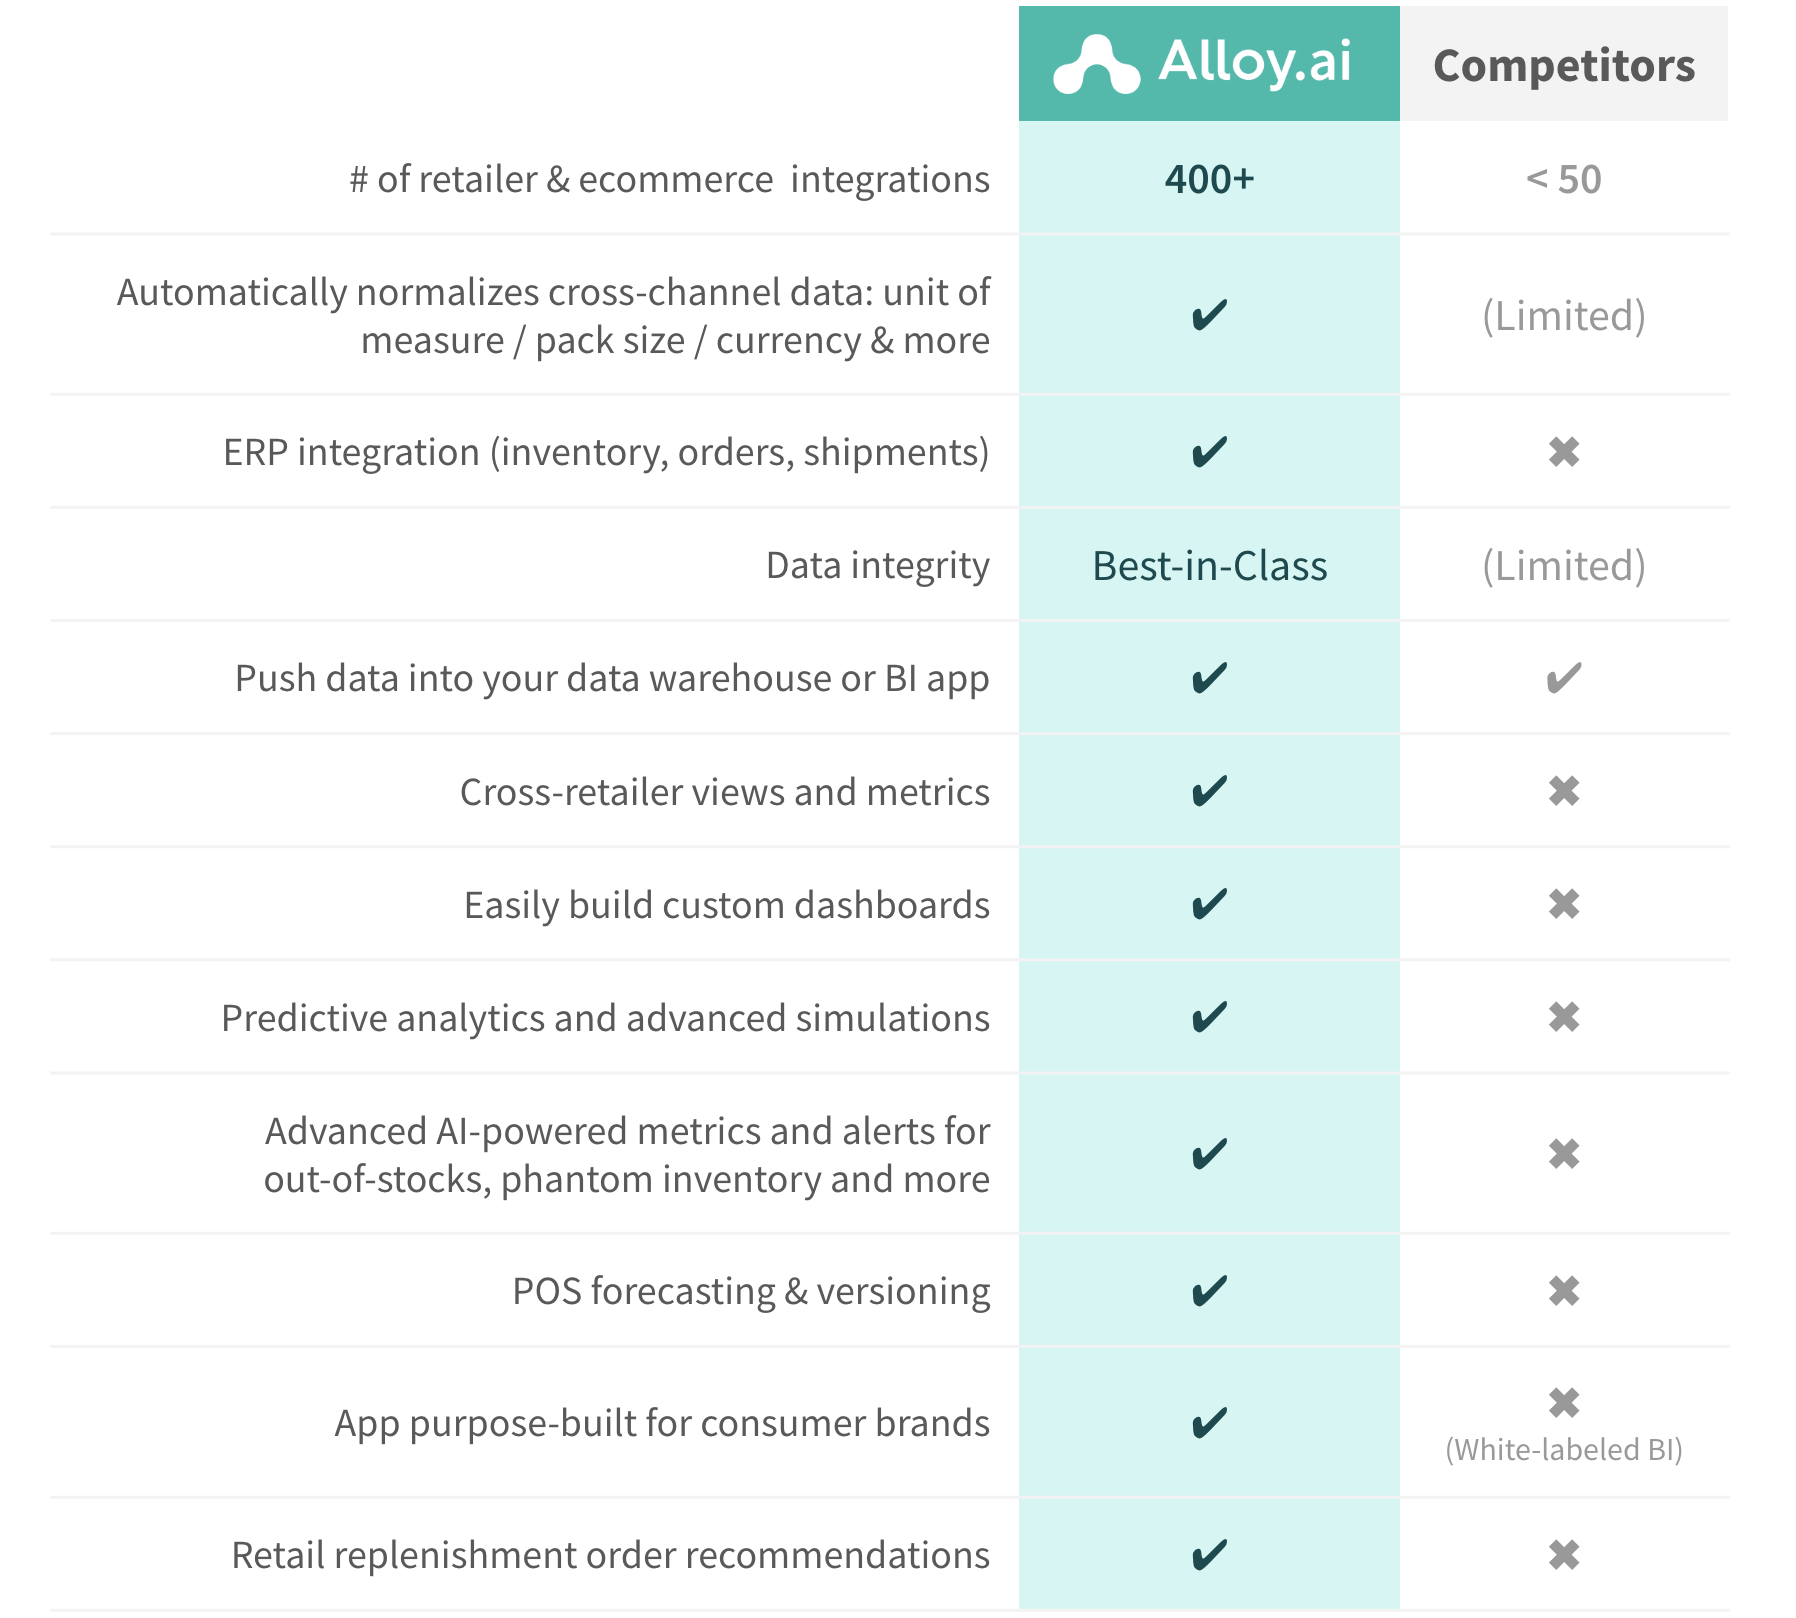Select the Alloy.ai column header text

tap(1255, 62)
